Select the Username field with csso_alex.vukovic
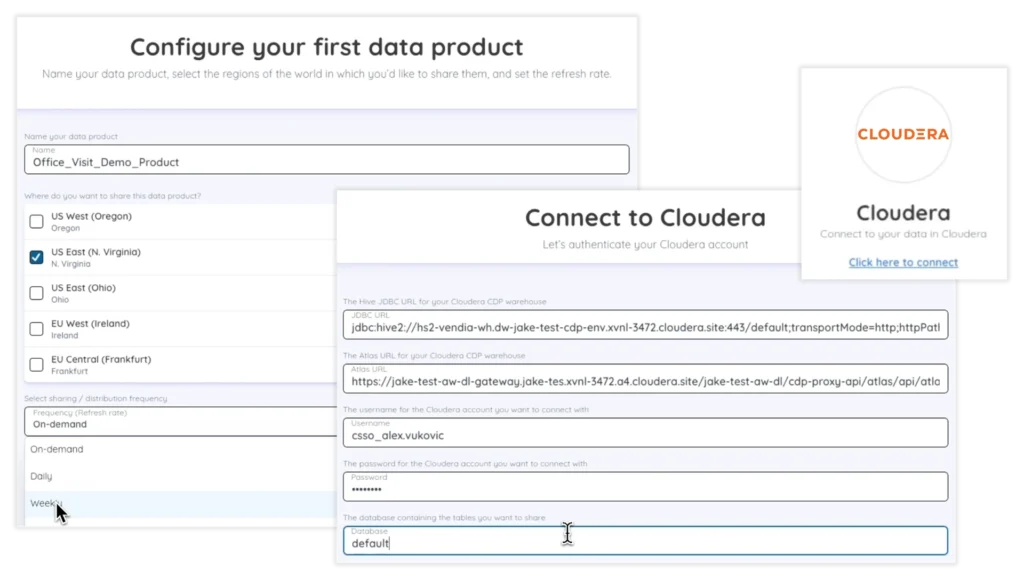1024x580 pixels. pos(645,433)
